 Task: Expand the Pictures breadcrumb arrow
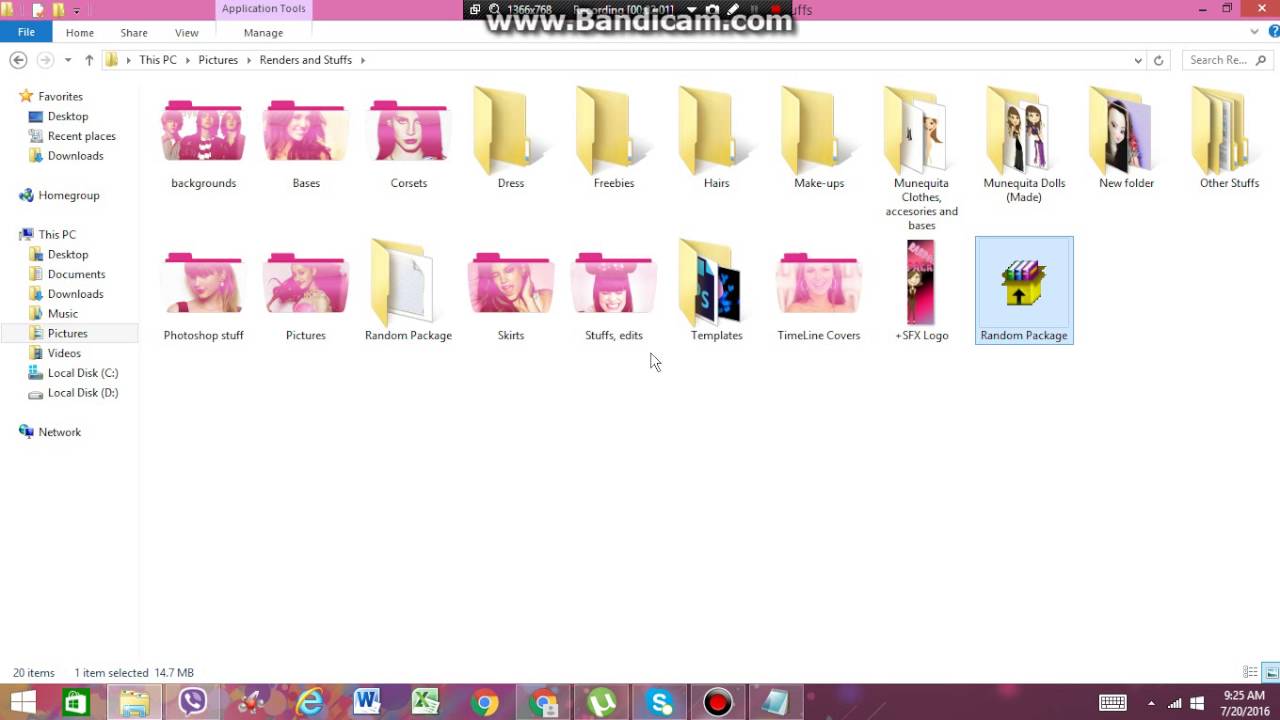248,60
